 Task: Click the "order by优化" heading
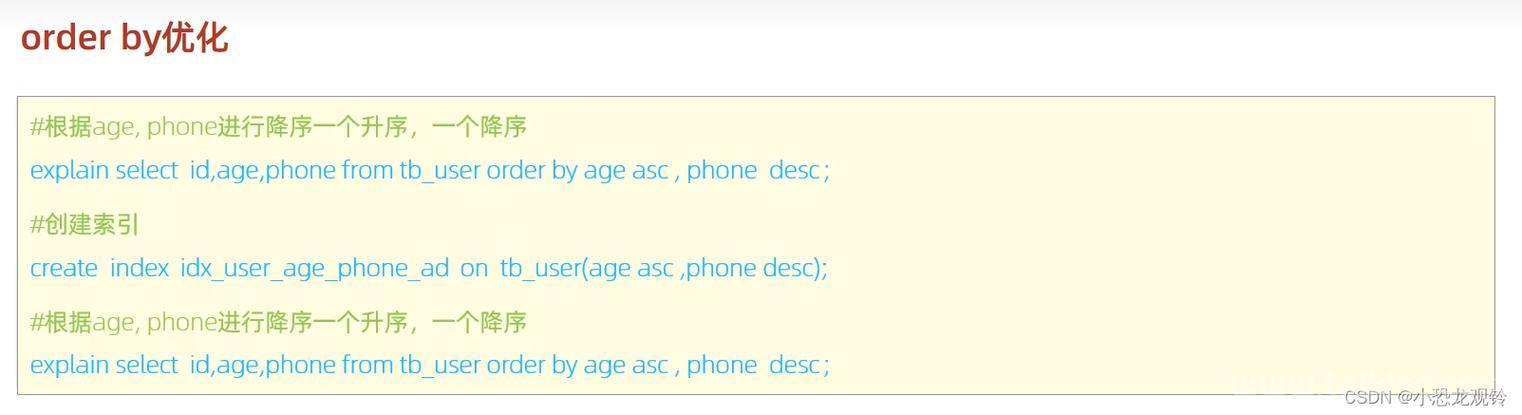(124, 39)
